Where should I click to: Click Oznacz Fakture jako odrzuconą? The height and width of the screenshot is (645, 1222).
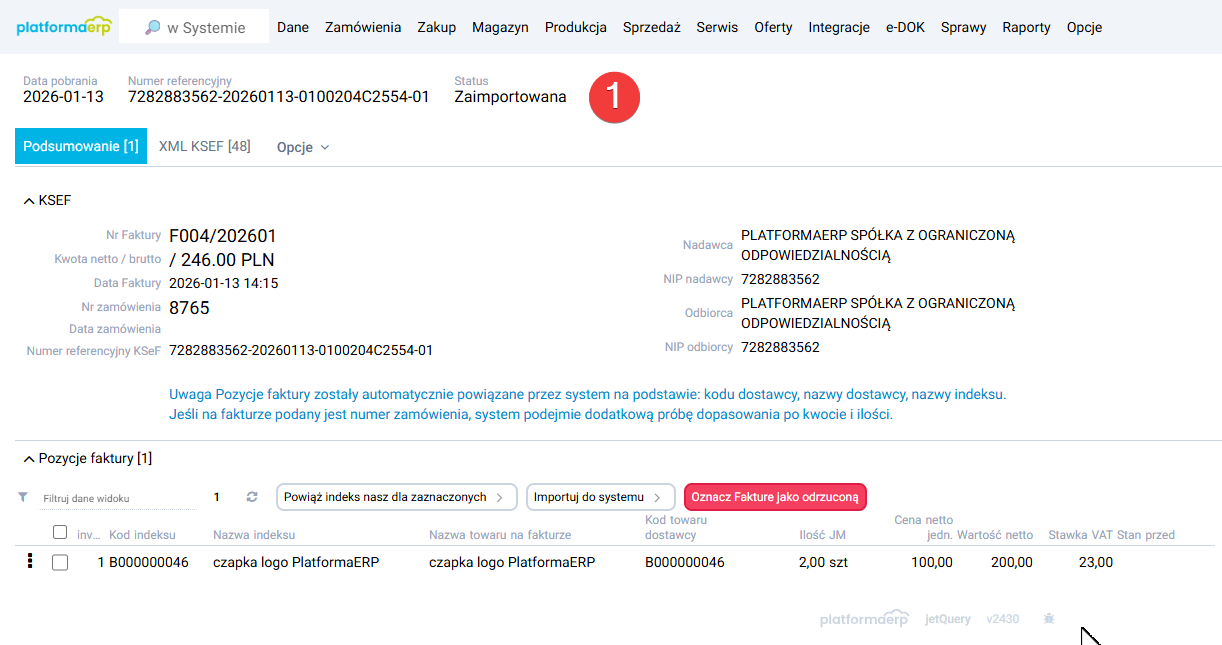click(775, 497)
